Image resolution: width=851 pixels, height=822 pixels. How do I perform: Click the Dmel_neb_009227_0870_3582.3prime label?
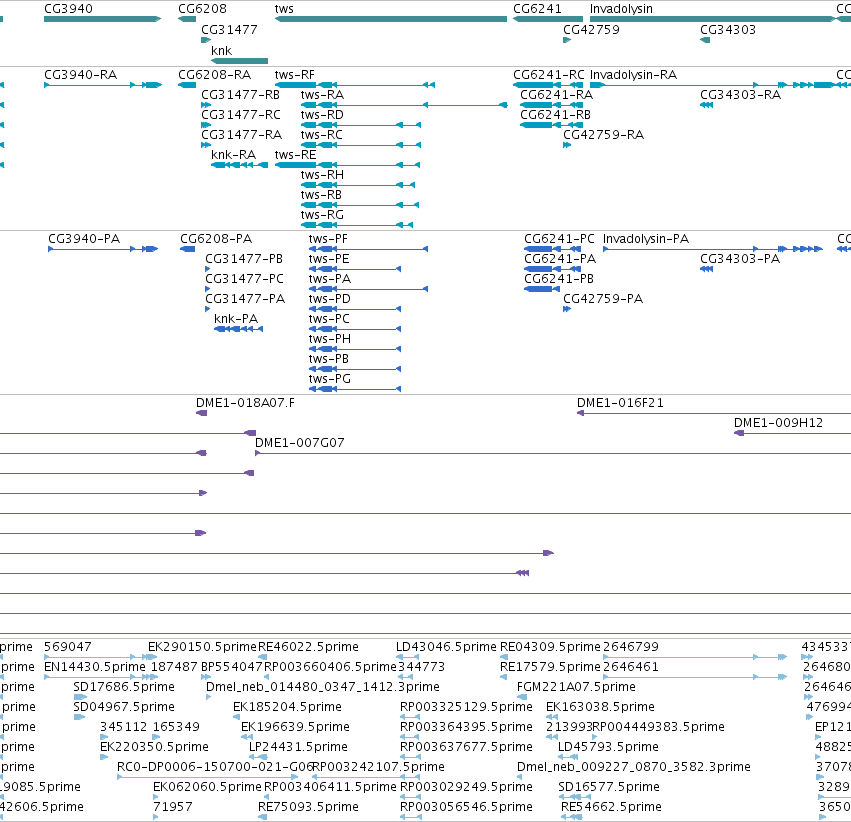[x=634, y=767]
